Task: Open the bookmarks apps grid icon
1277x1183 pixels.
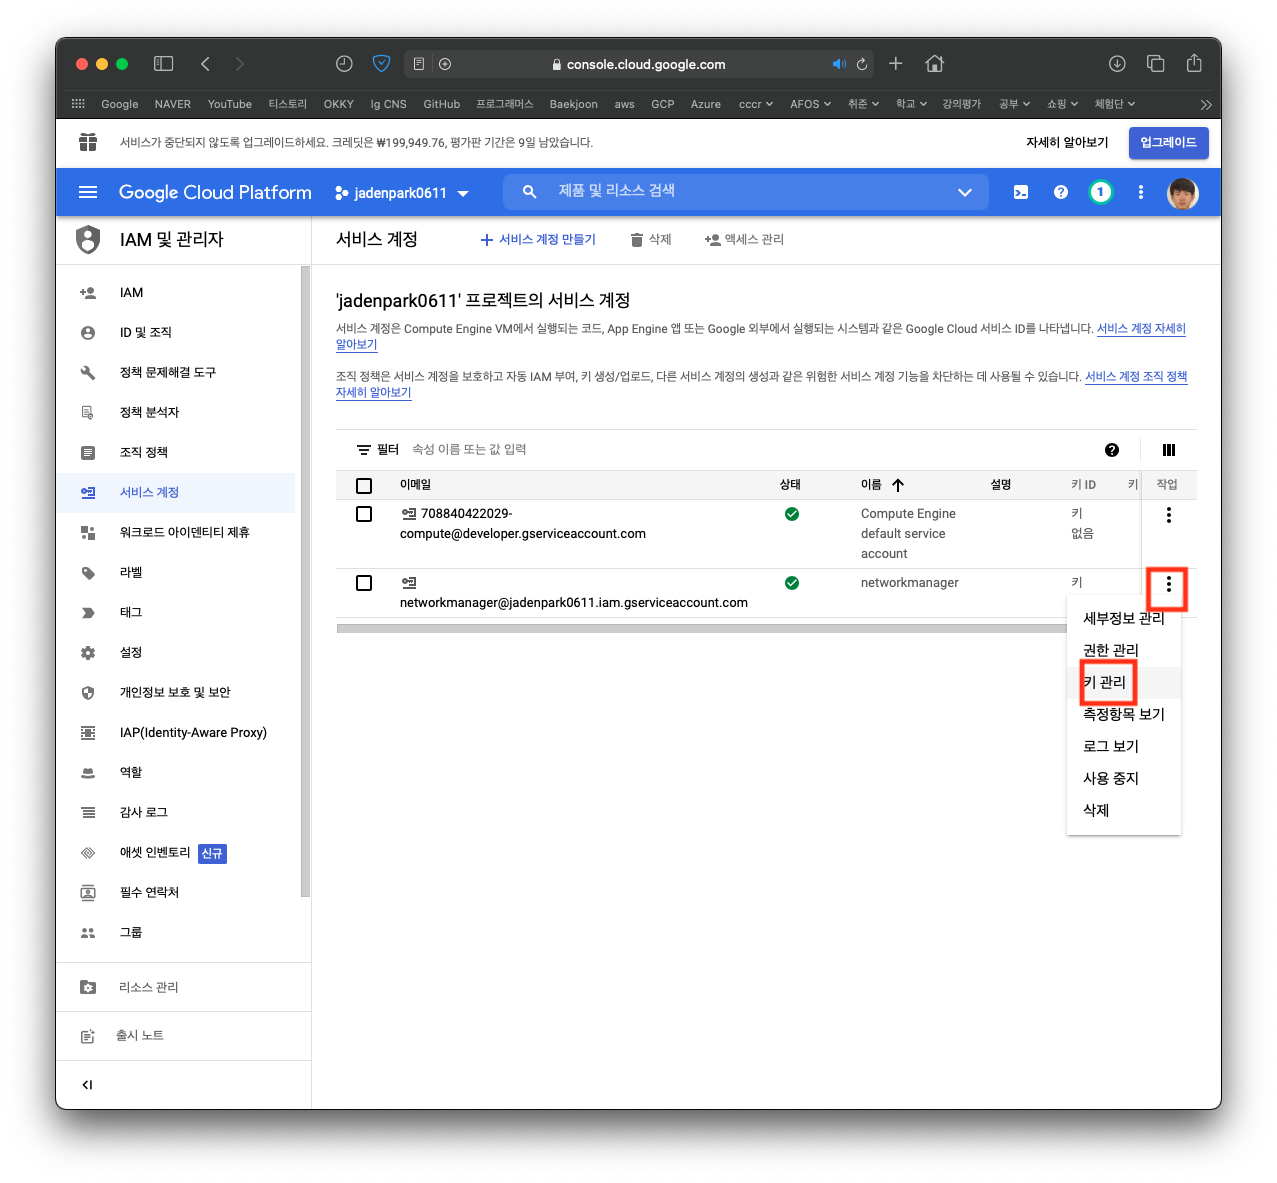Action: click(78, 104)
